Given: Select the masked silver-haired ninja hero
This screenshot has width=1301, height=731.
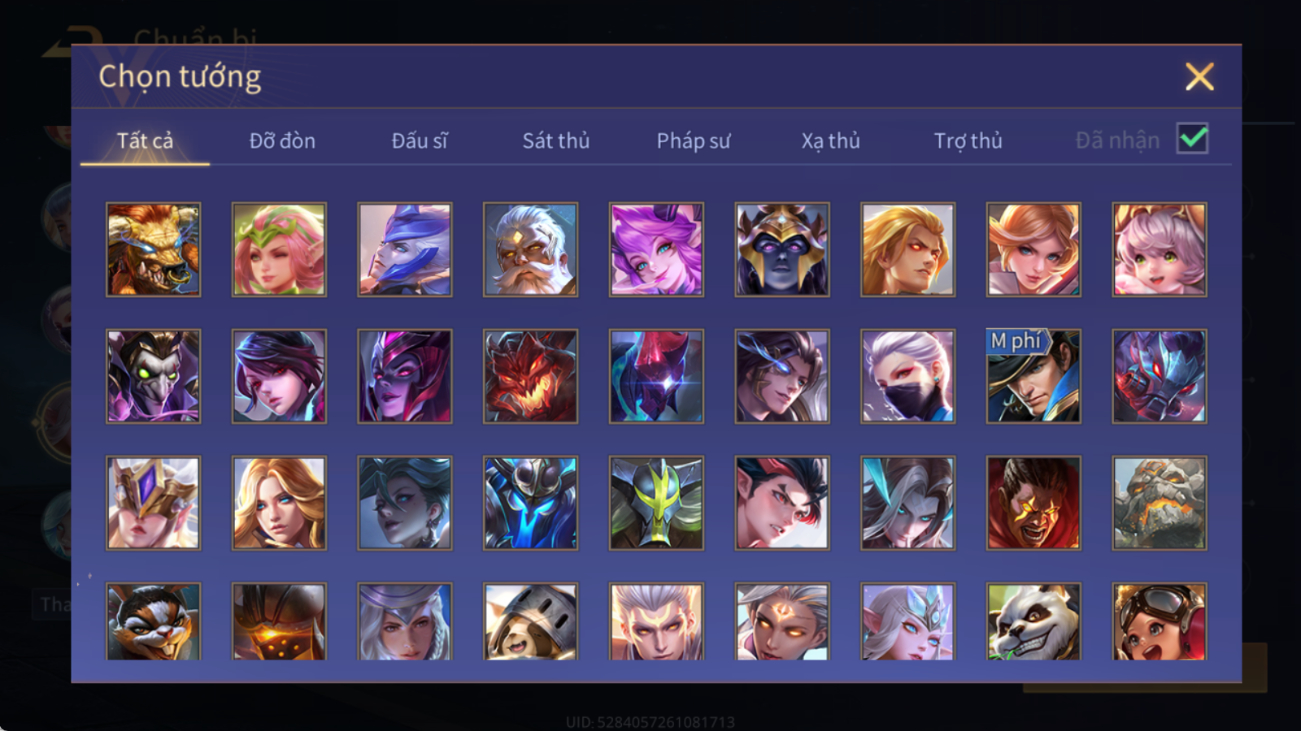Looking at the screenshot, I should click(907, 376).
